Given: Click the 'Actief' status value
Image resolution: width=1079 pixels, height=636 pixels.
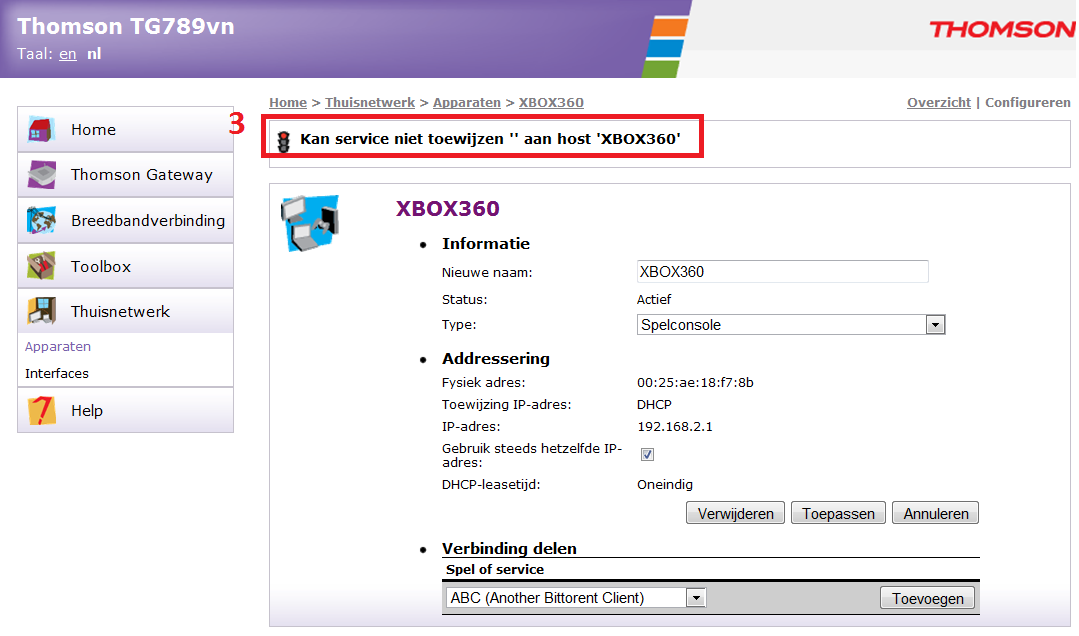Looking at the screenshot, I should [654, 299].
